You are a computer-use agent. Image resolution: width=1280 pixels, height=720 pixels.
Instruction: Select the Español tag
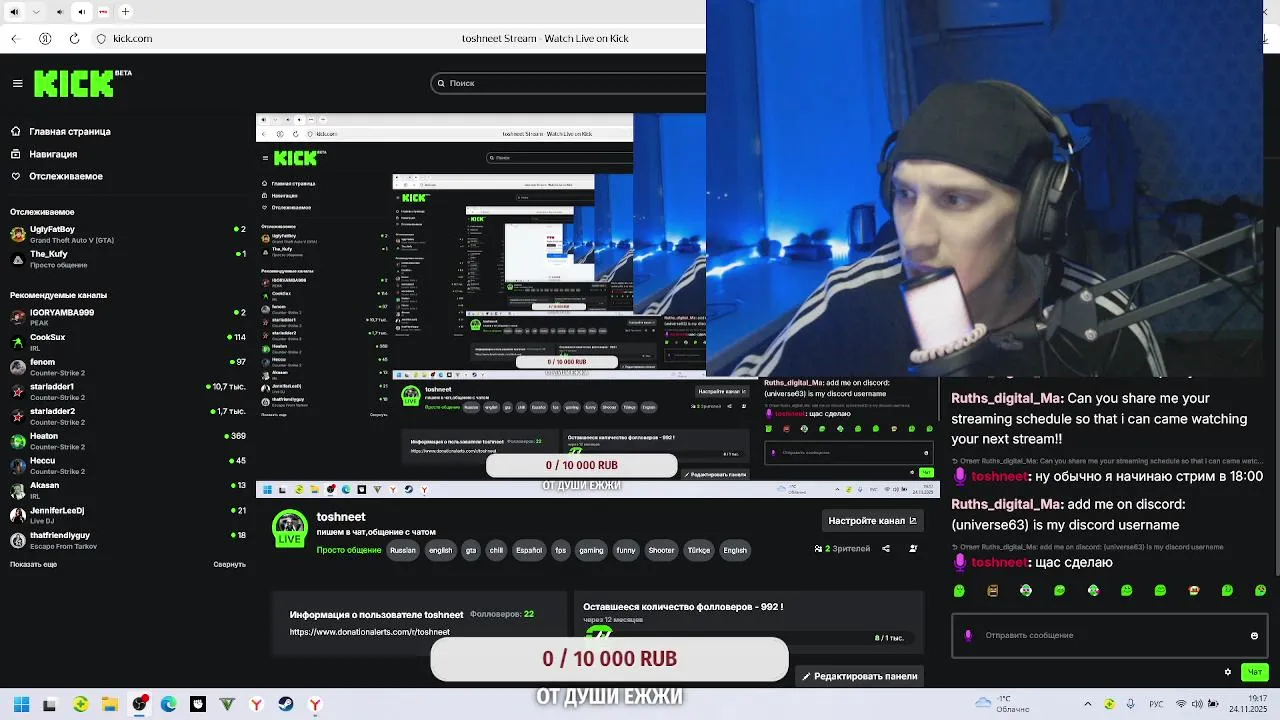pyautogui.click(x=528, y=550)
